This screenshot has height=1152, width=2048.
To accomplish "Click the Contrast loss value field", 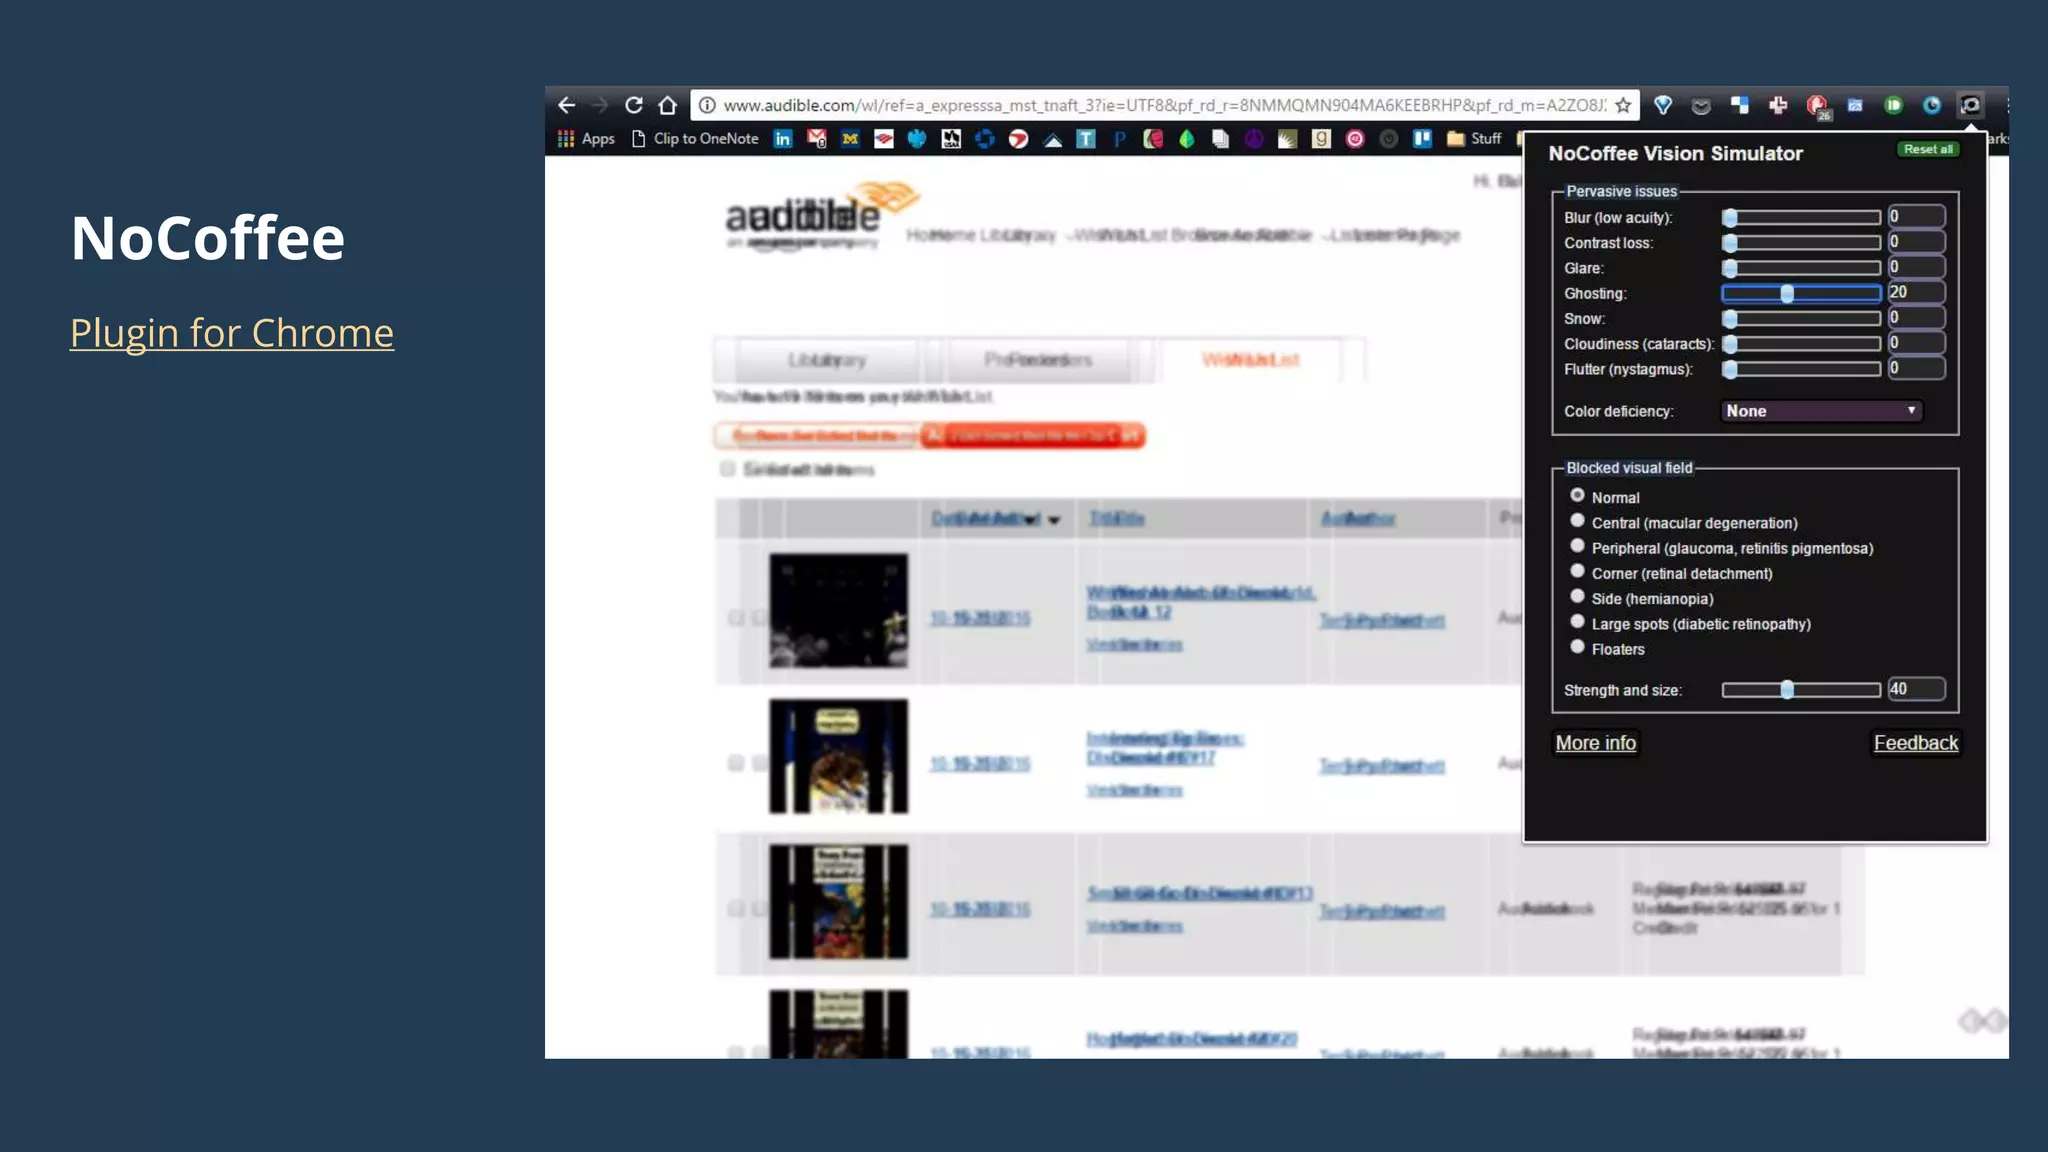I will [x=1916, y=241].
